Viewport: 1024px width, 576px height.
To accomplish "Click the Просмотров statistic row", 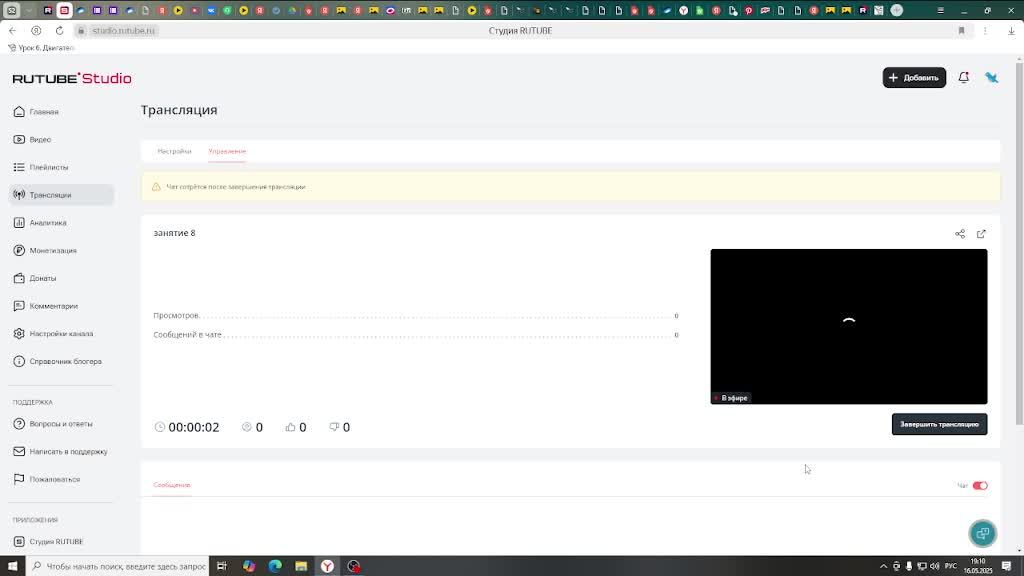I will point(416,315).
